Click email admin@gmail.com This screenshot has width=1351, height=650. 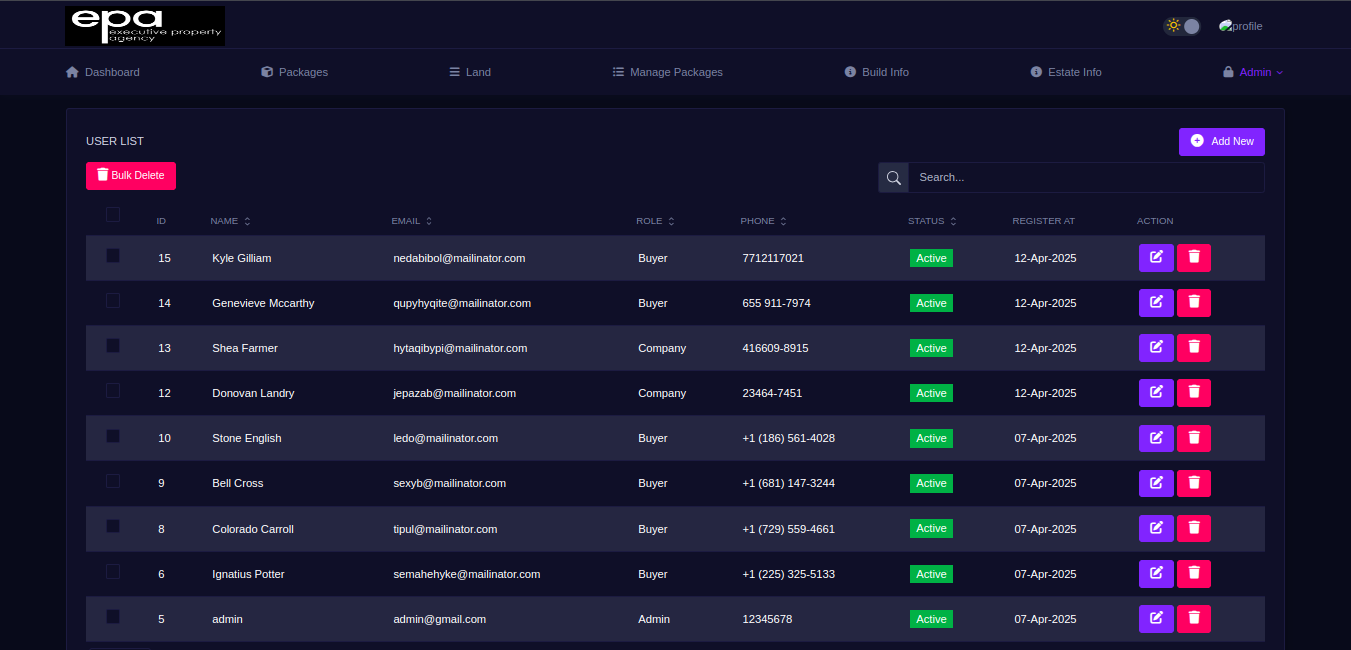click(439, 619)
